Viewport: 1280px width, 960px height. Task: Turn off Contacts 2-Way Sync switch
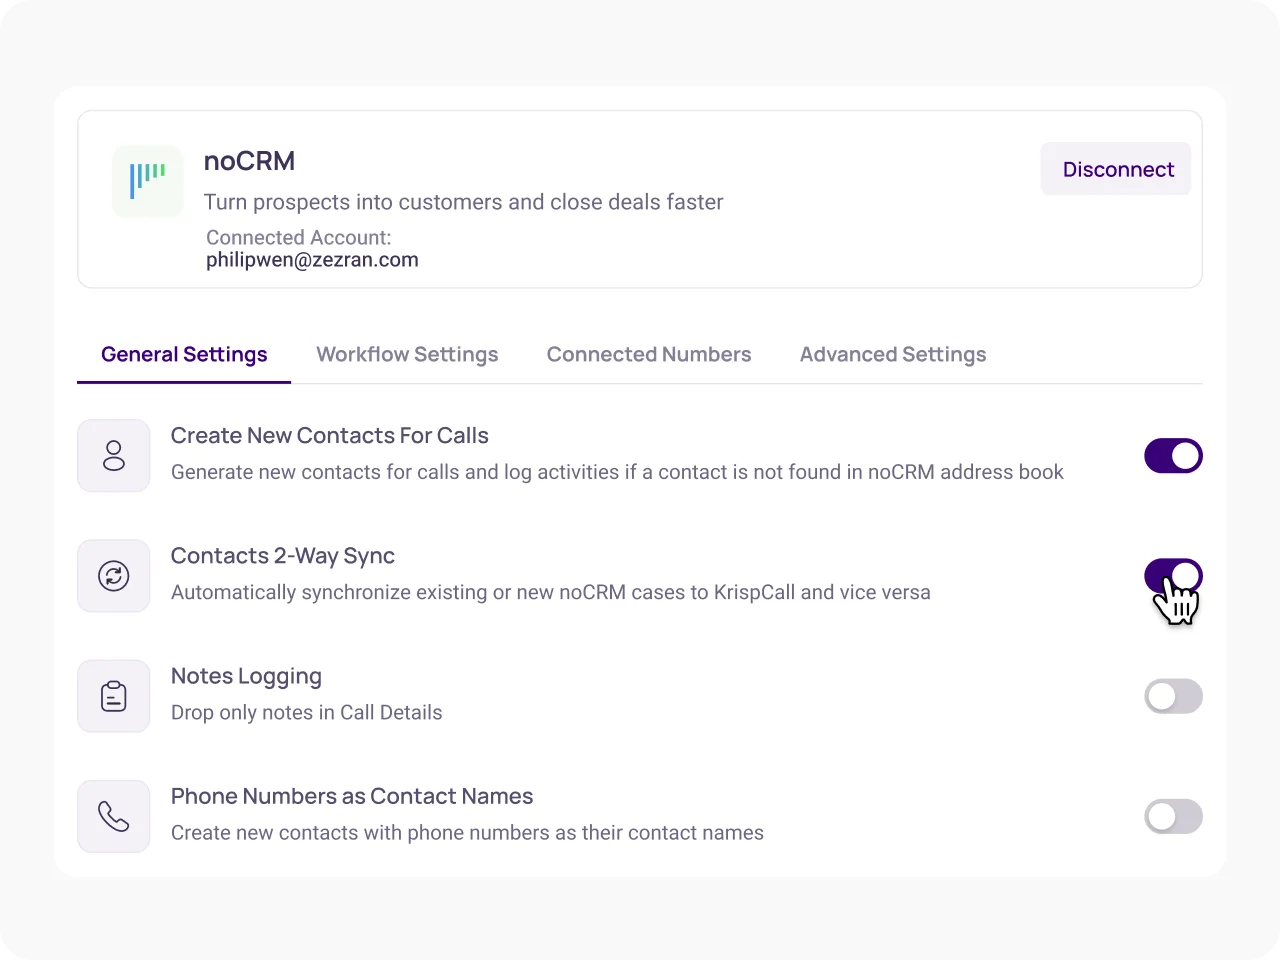[1173, 576]
